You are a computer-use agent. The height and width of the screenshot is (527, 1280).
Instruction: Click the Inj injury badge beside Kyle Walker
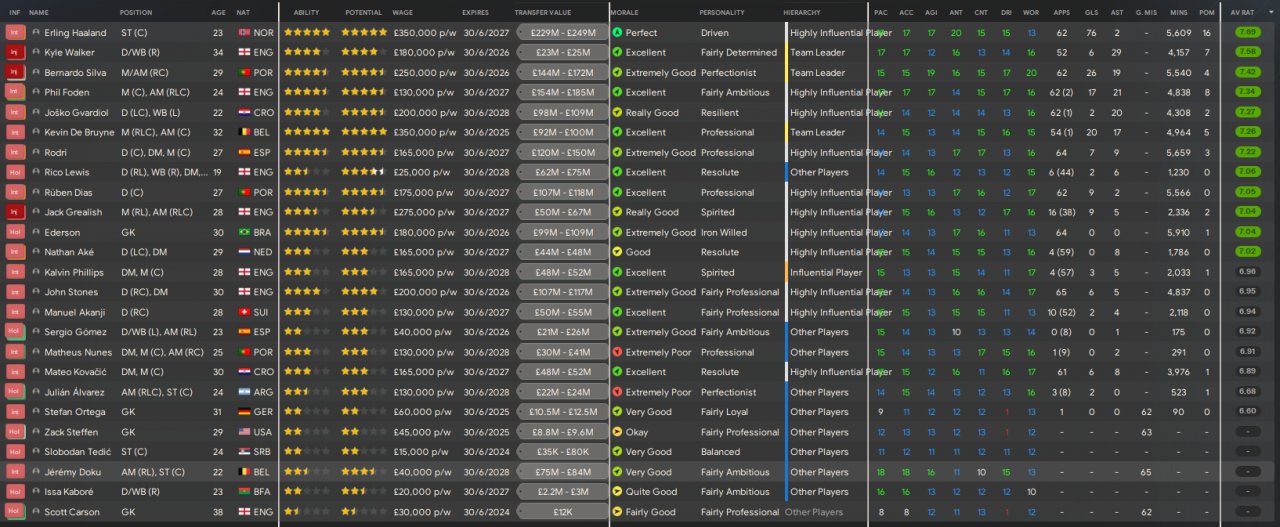[x=14, y=52]
